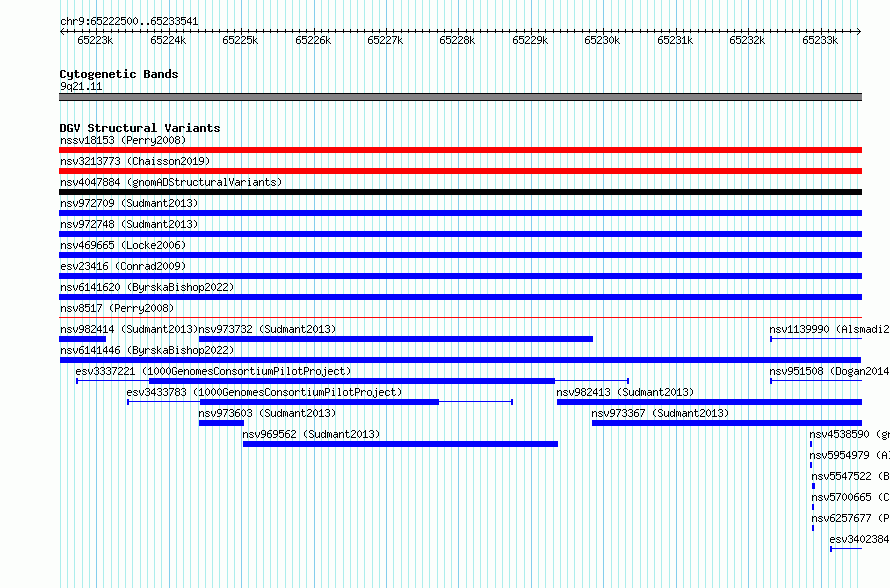Click the nsv972748 (Sudmant2013) label
Screen dimensions: 890x588
129,224
